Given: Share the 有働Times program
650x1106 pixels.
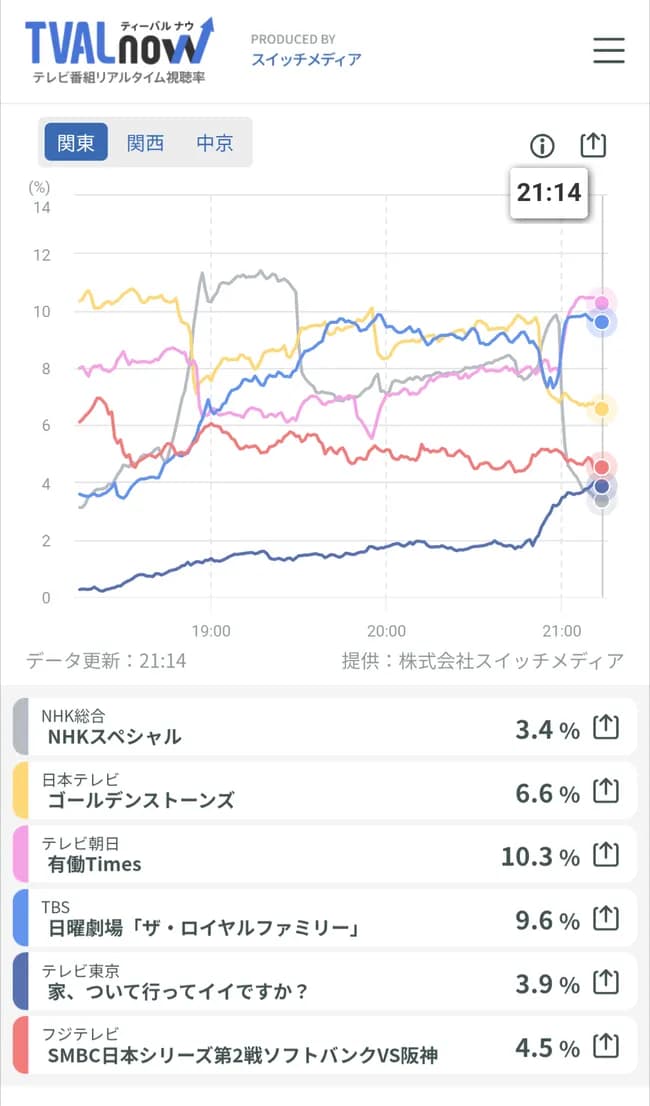Looking at the screenshot, I should (606, 854).
